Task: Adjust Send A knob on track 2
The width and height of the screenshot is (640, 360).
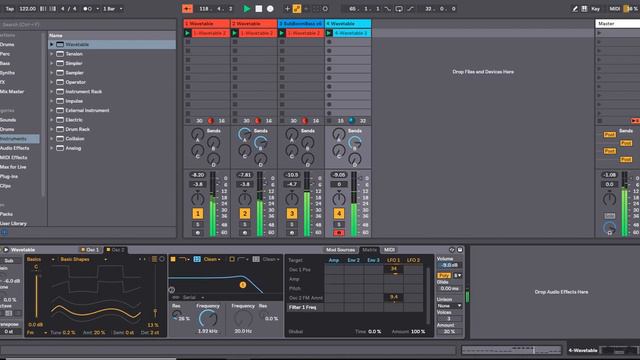Action: point(244,133)
